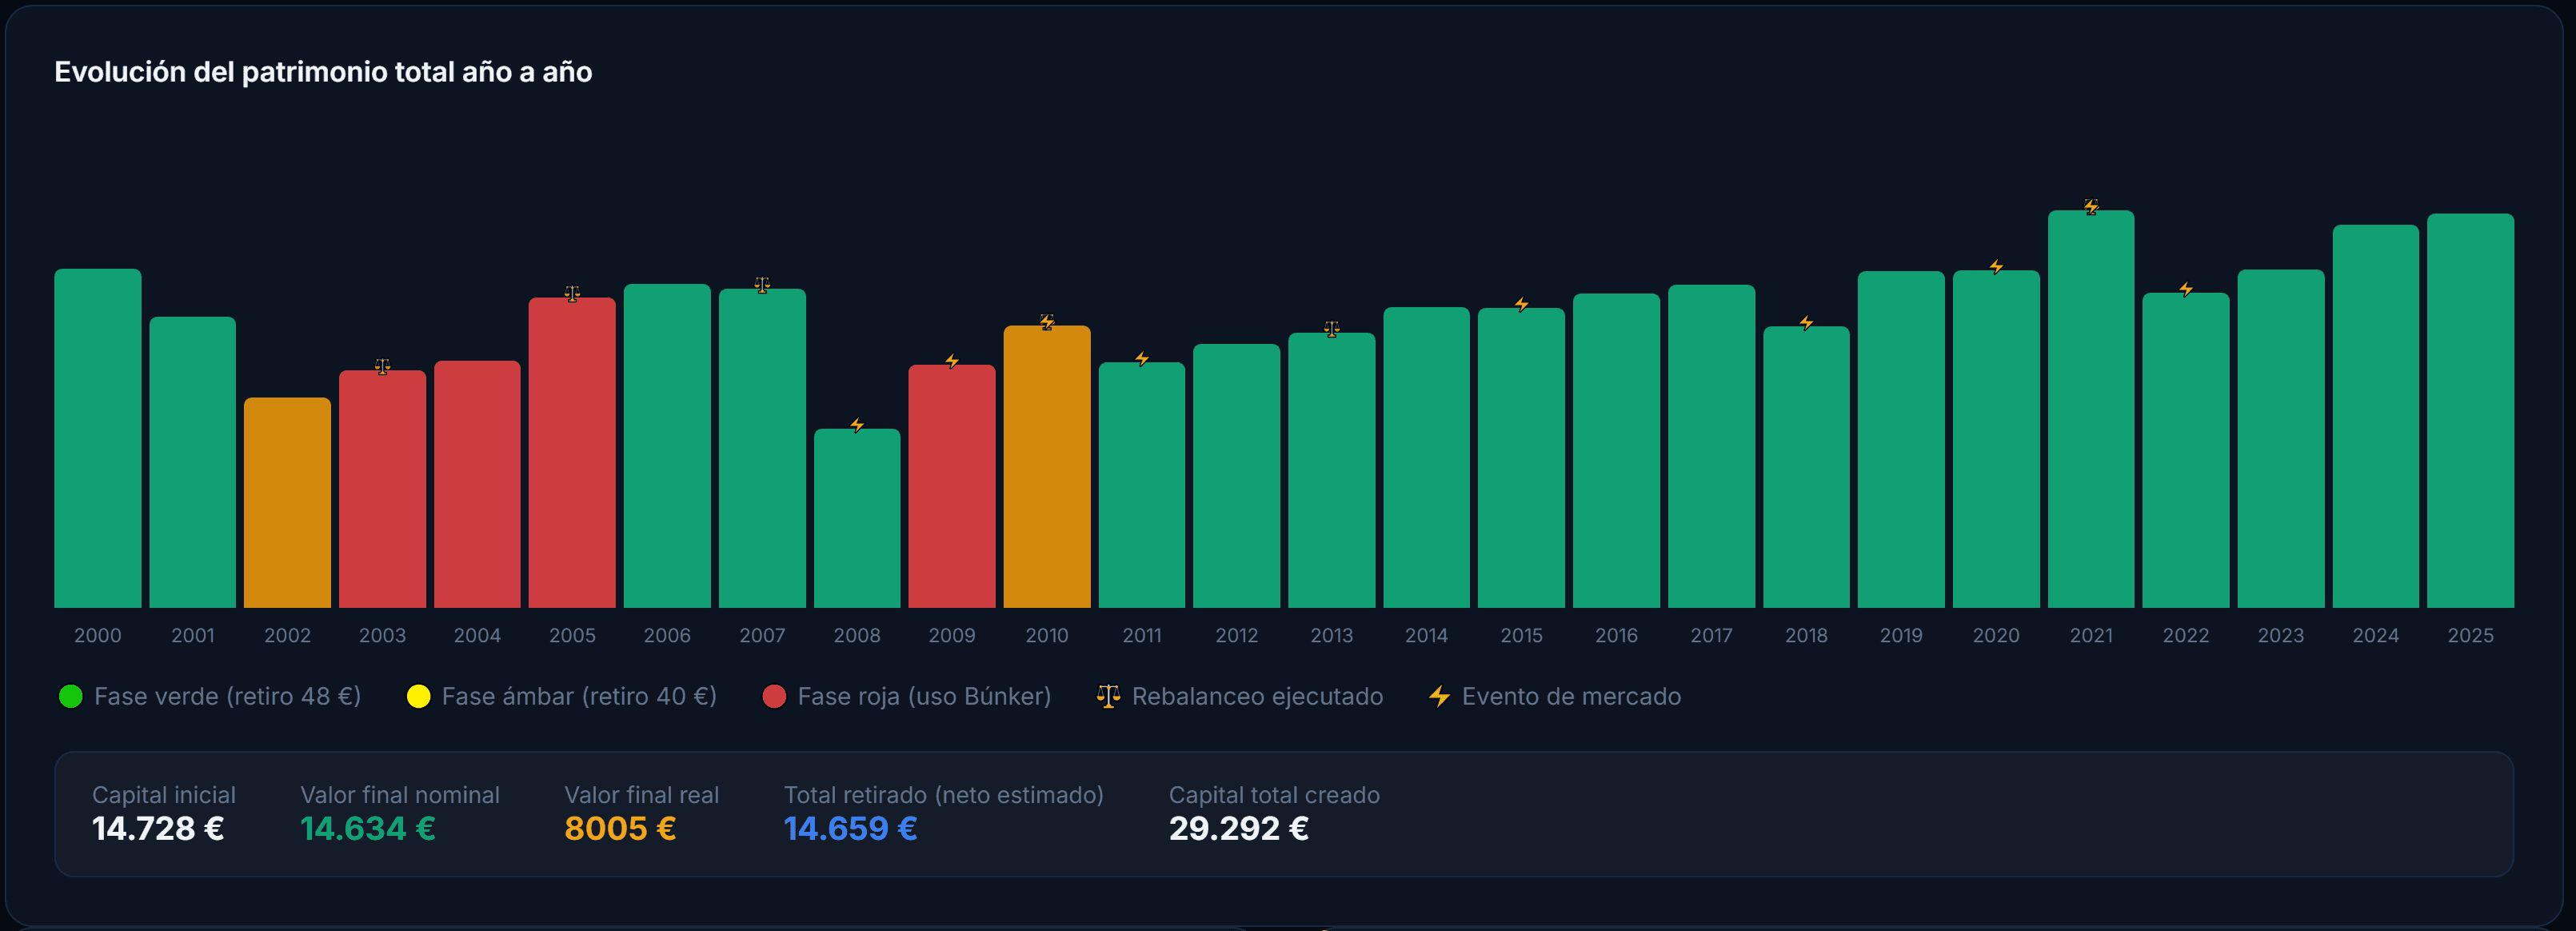
Task: Click the 'Fase roja (uso Búnker)' legend text
Action: (x=924, y=696)
